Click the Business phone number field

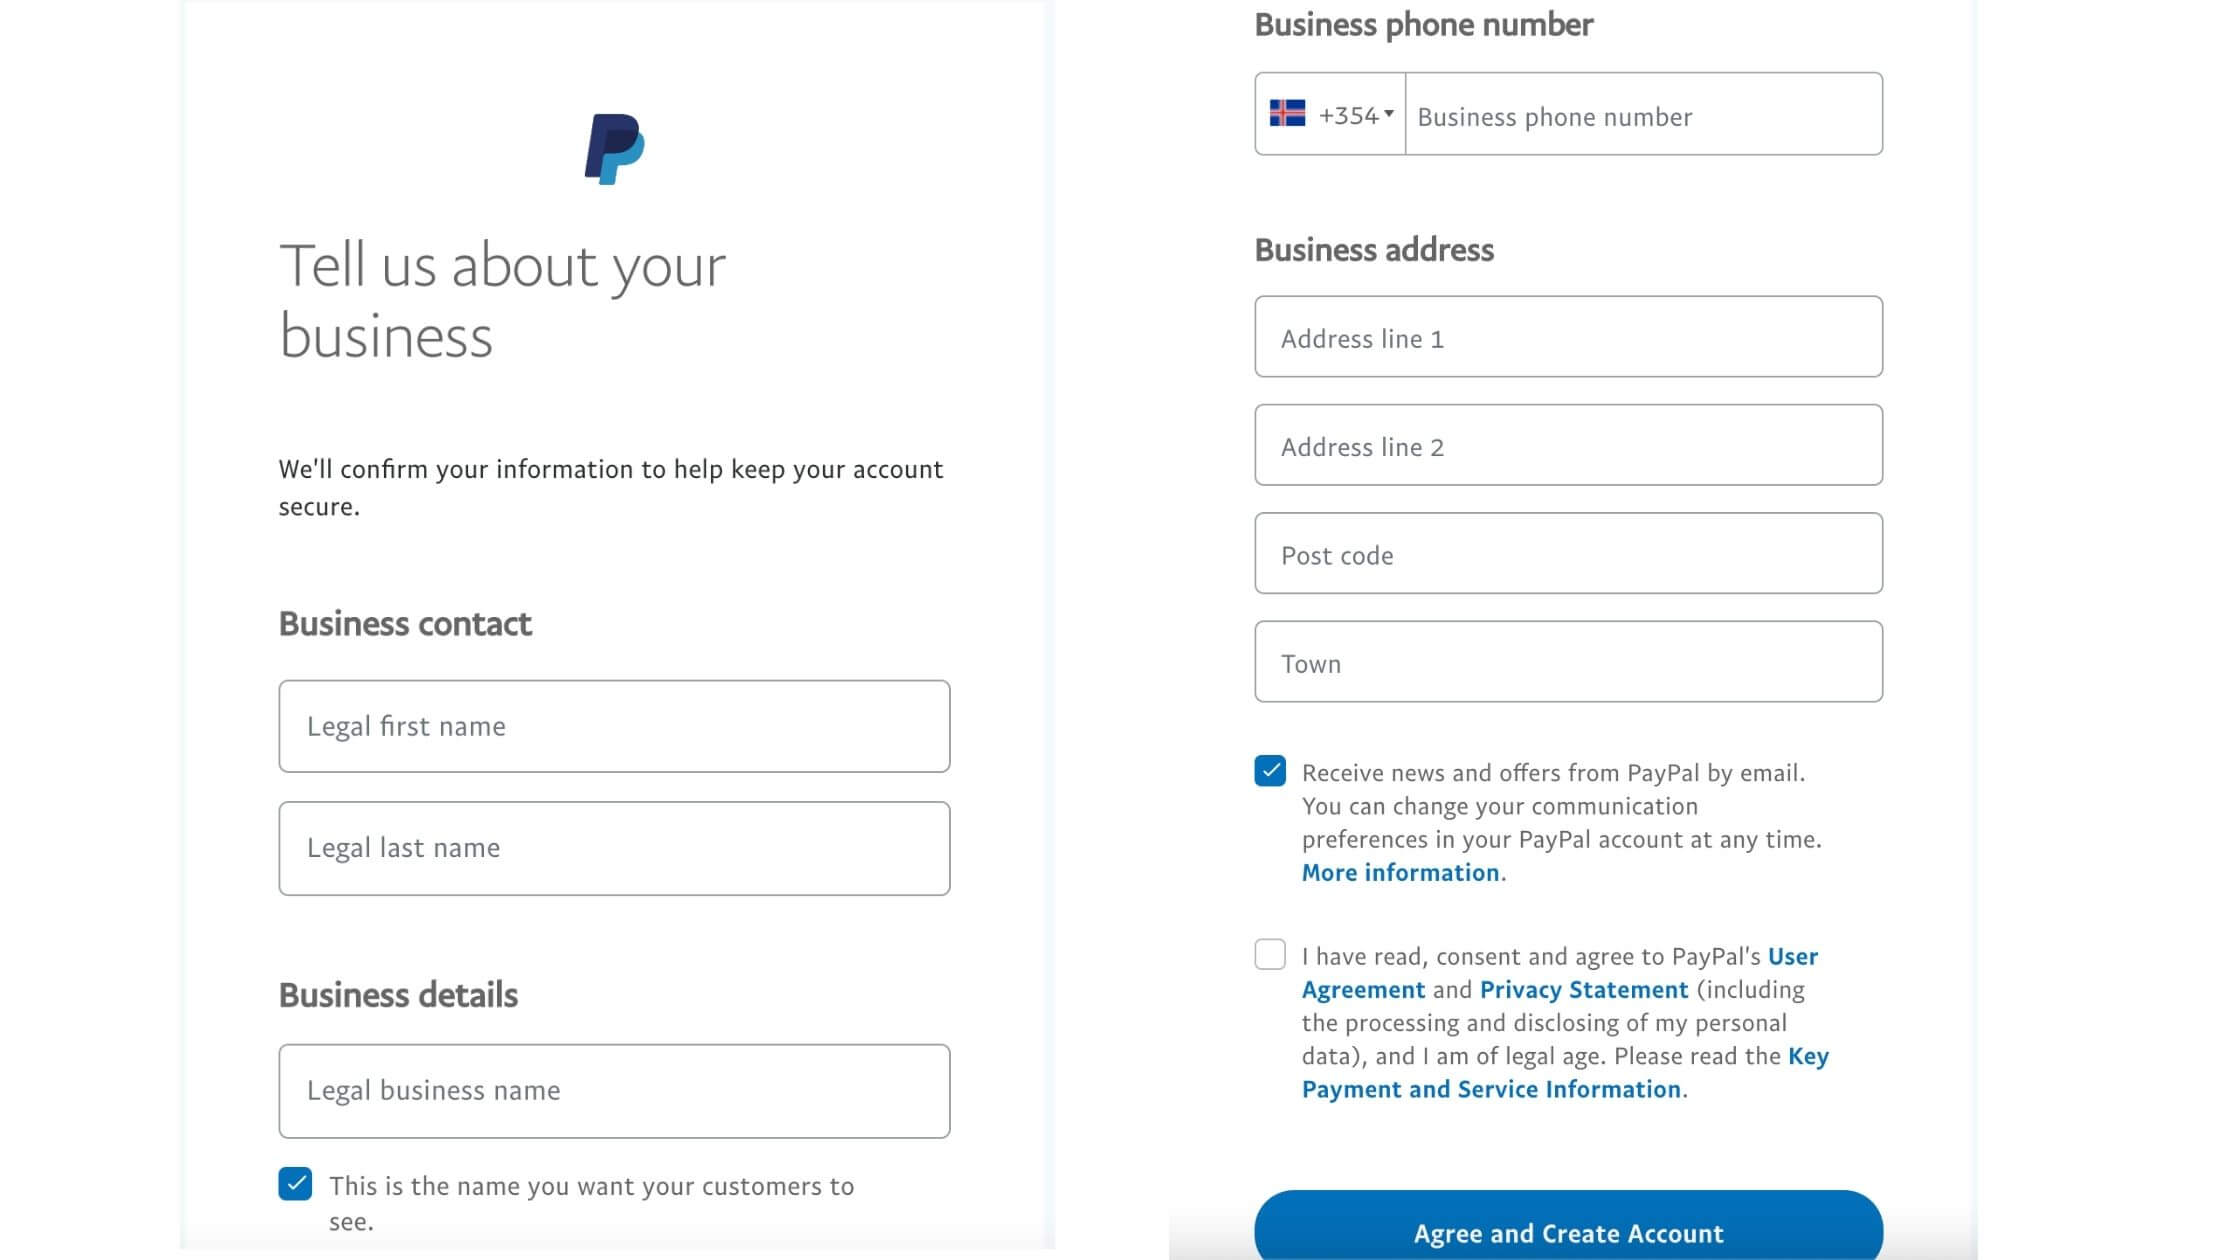[x=1644, y=114]
